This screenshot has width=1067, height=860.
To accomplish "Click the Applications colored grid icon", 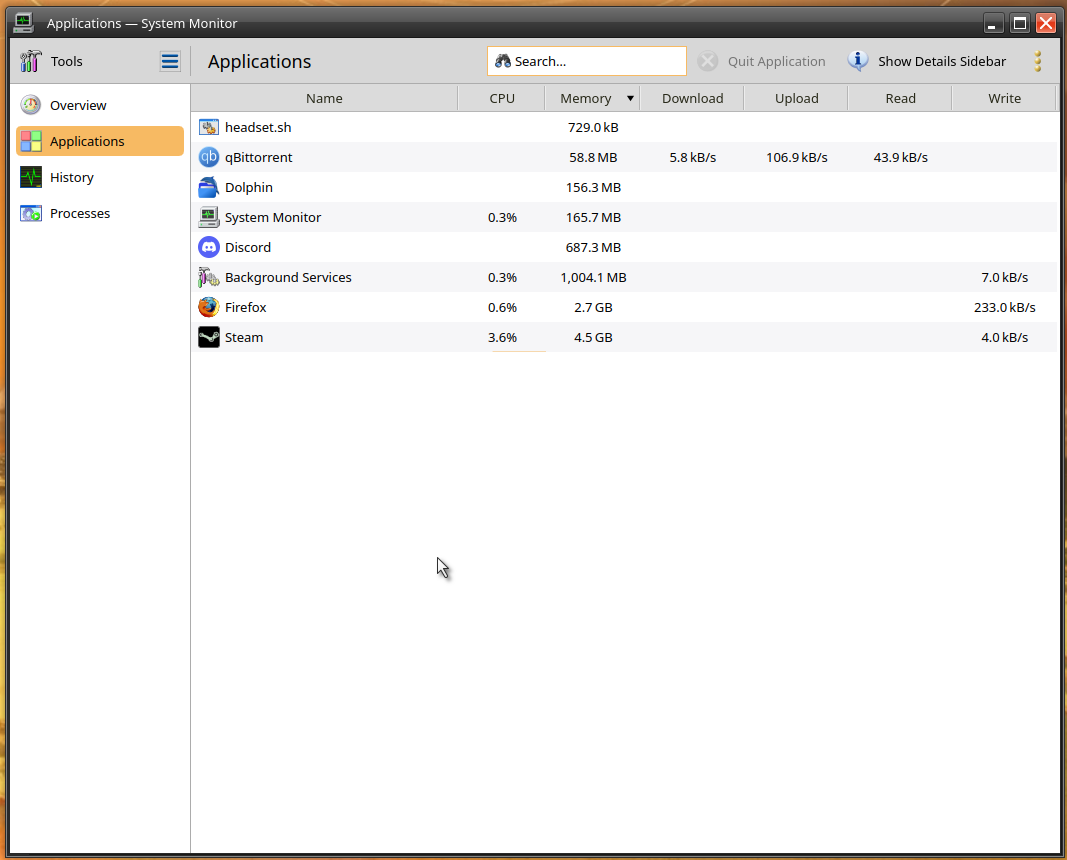I will click(31, 141).
